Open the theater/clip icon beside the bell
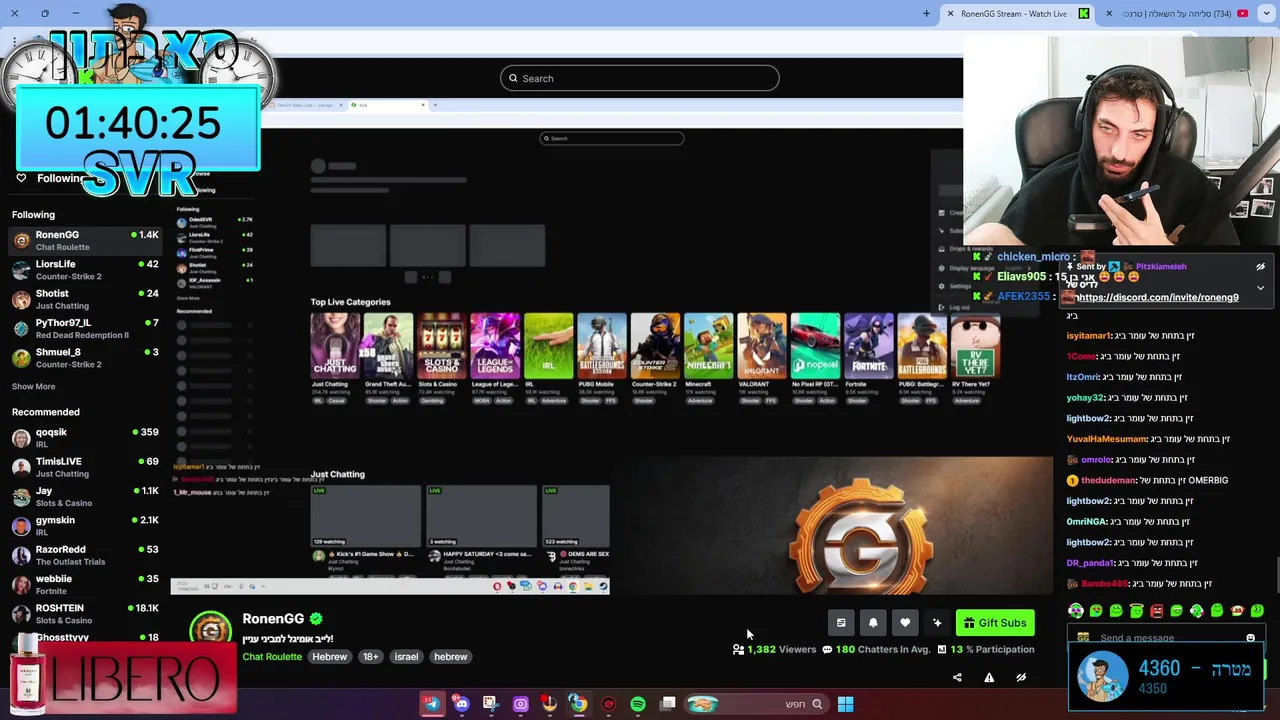The height and width of the screenshot is (720, 1280). tap(841, 623)
